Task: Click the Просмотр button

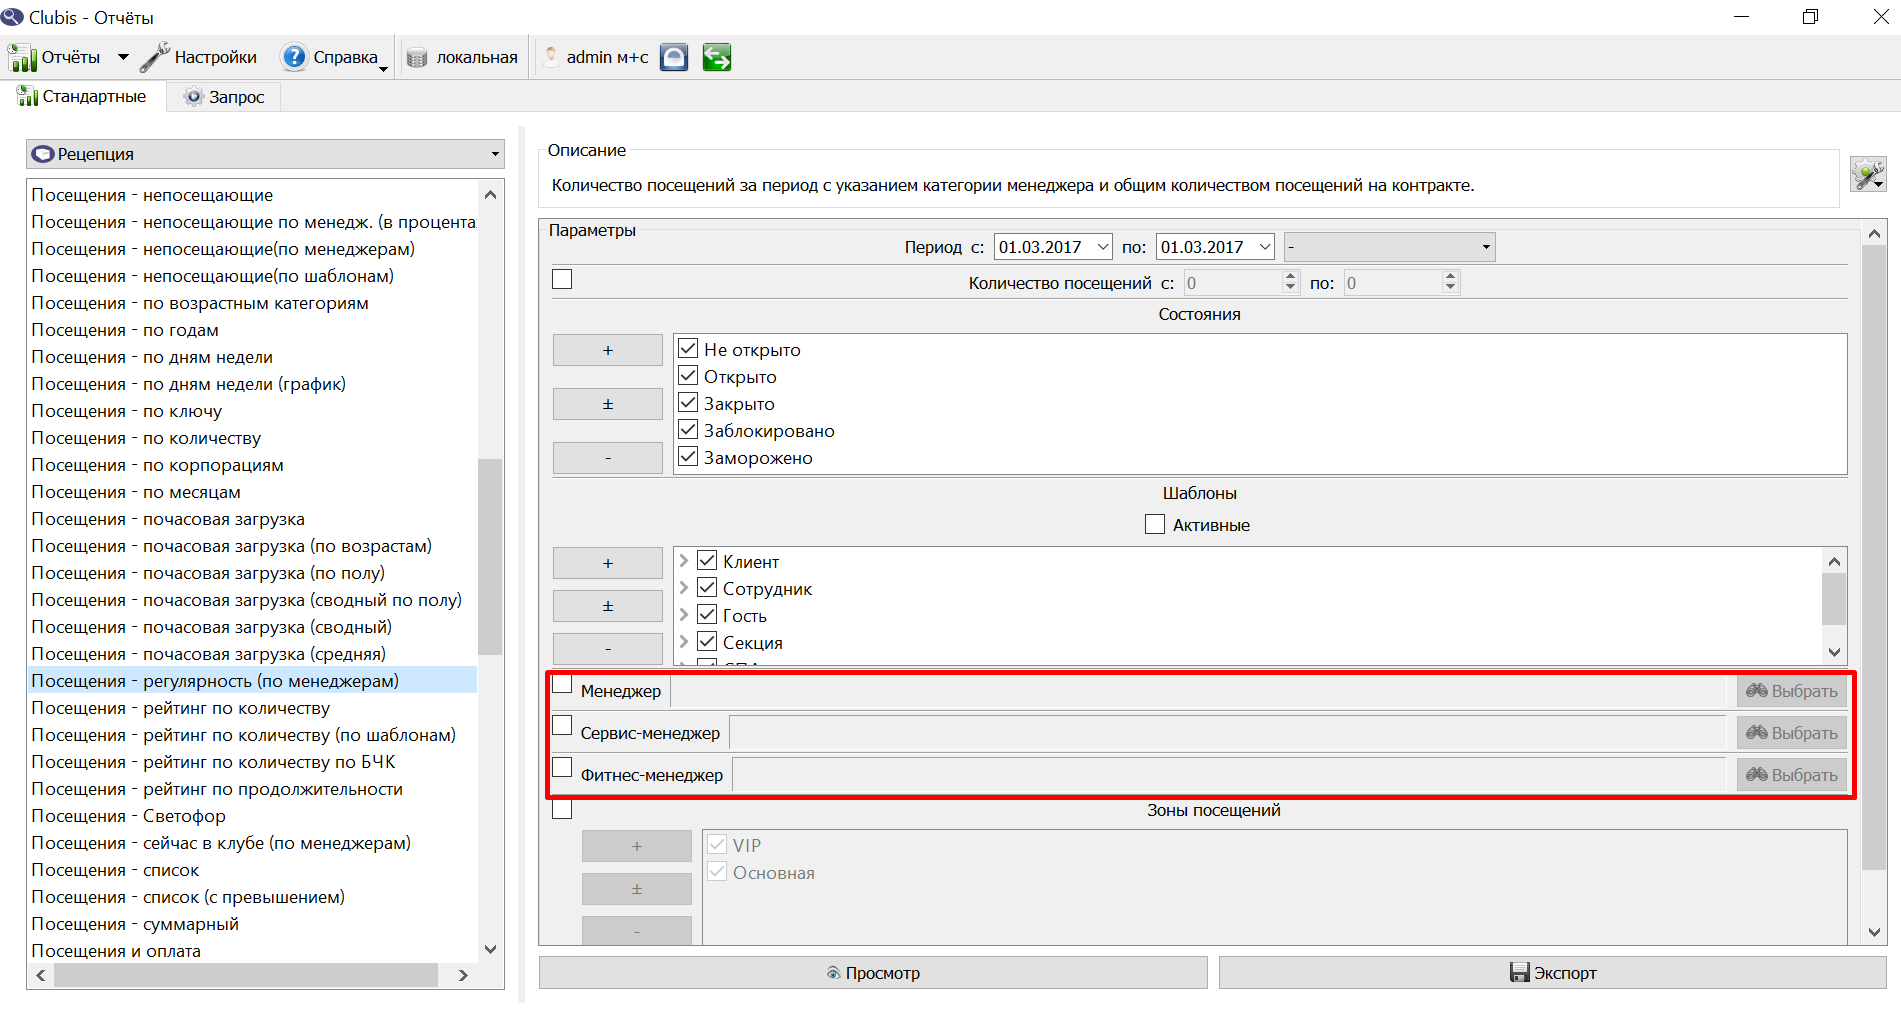Action: 873,972
